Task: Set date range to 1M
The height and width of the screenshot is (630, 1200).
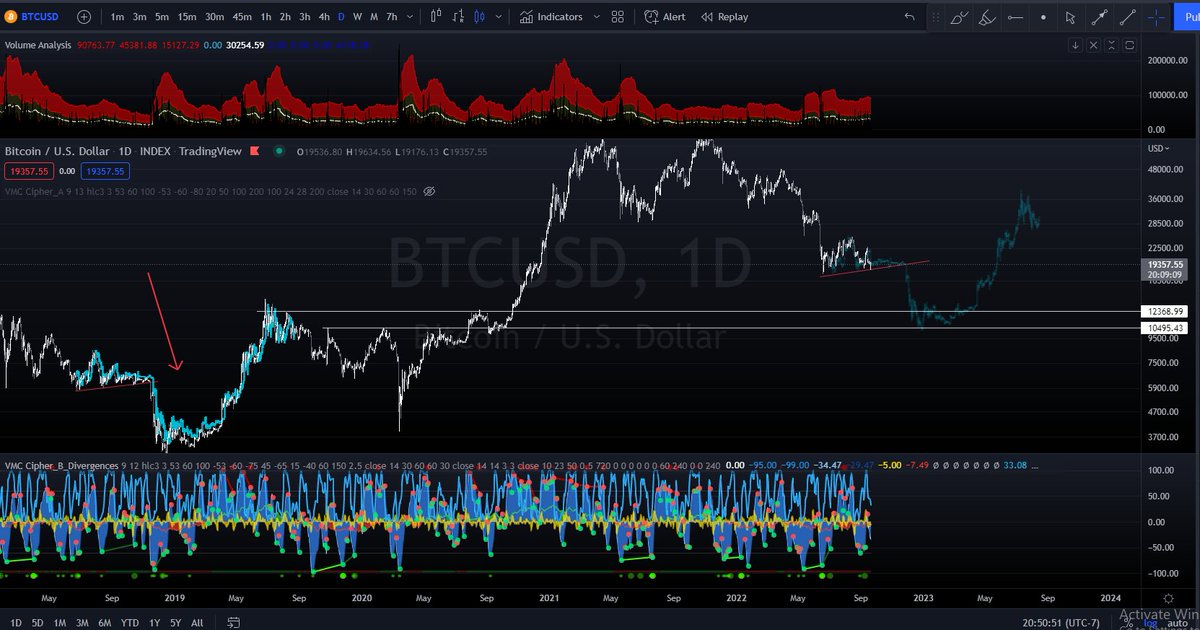Action: coord(60,622)
